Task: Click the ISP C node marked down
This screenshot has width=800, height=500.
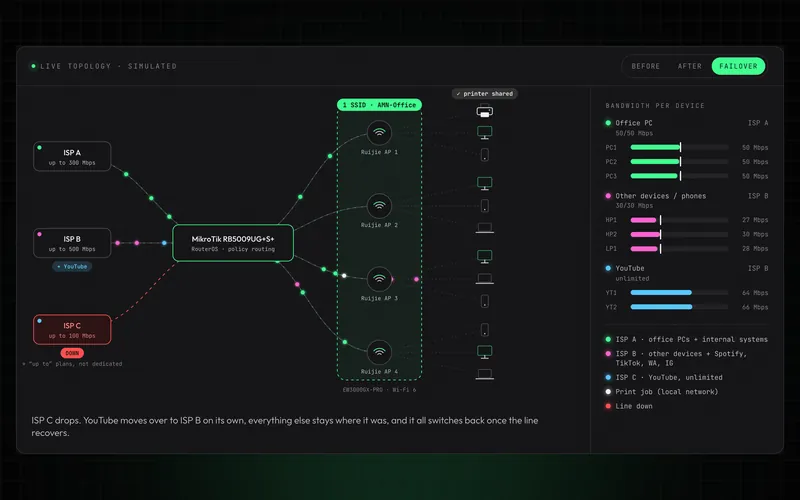Action: (x=72, y=330)
